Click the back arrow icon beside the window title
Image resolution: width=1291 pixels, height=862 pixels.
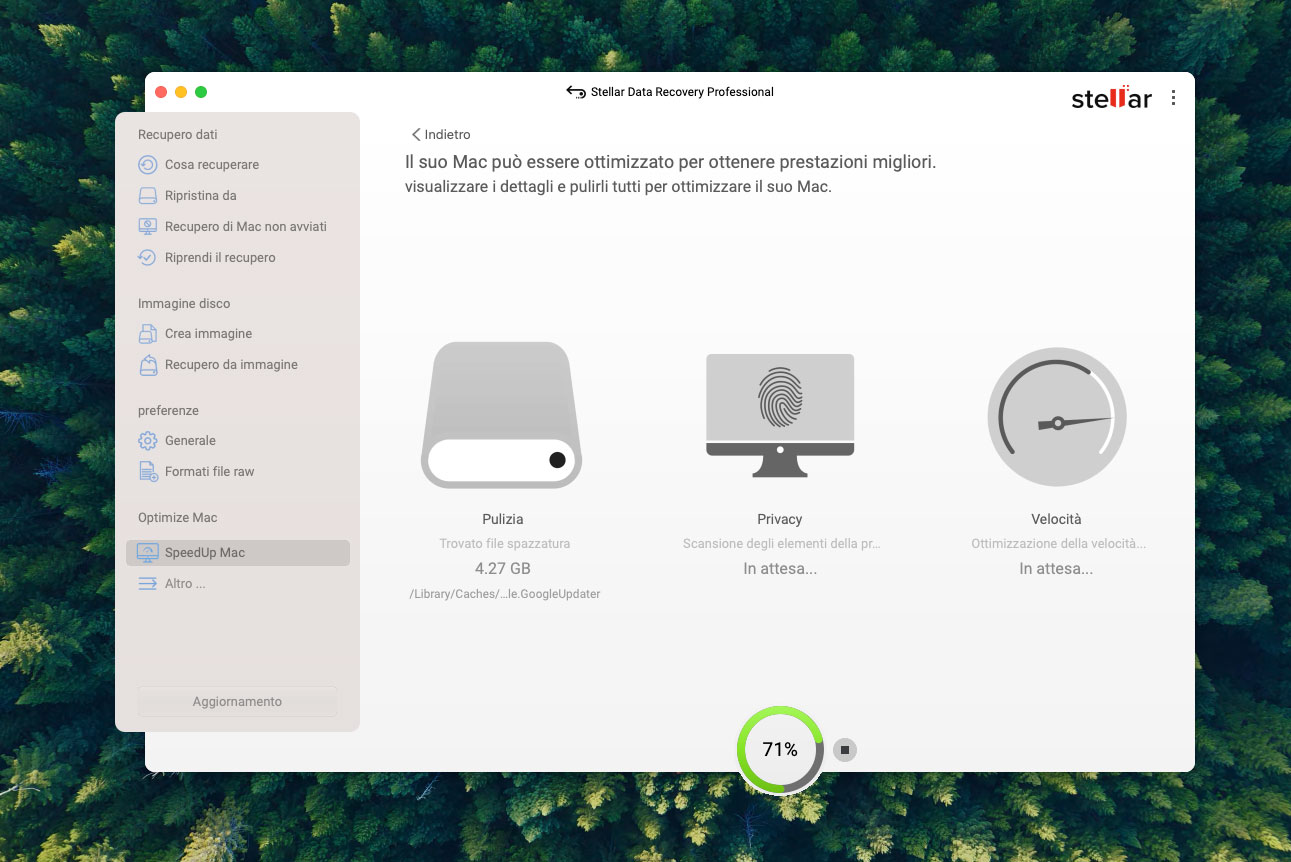(x=575, y=92)
